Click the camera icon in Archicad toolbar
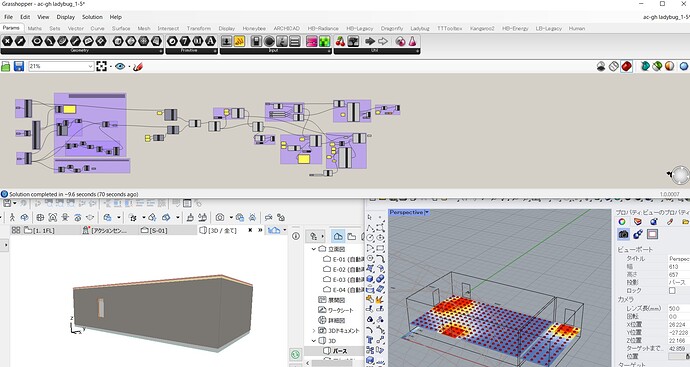Viewport: 690px width, 367px height. 220,217
